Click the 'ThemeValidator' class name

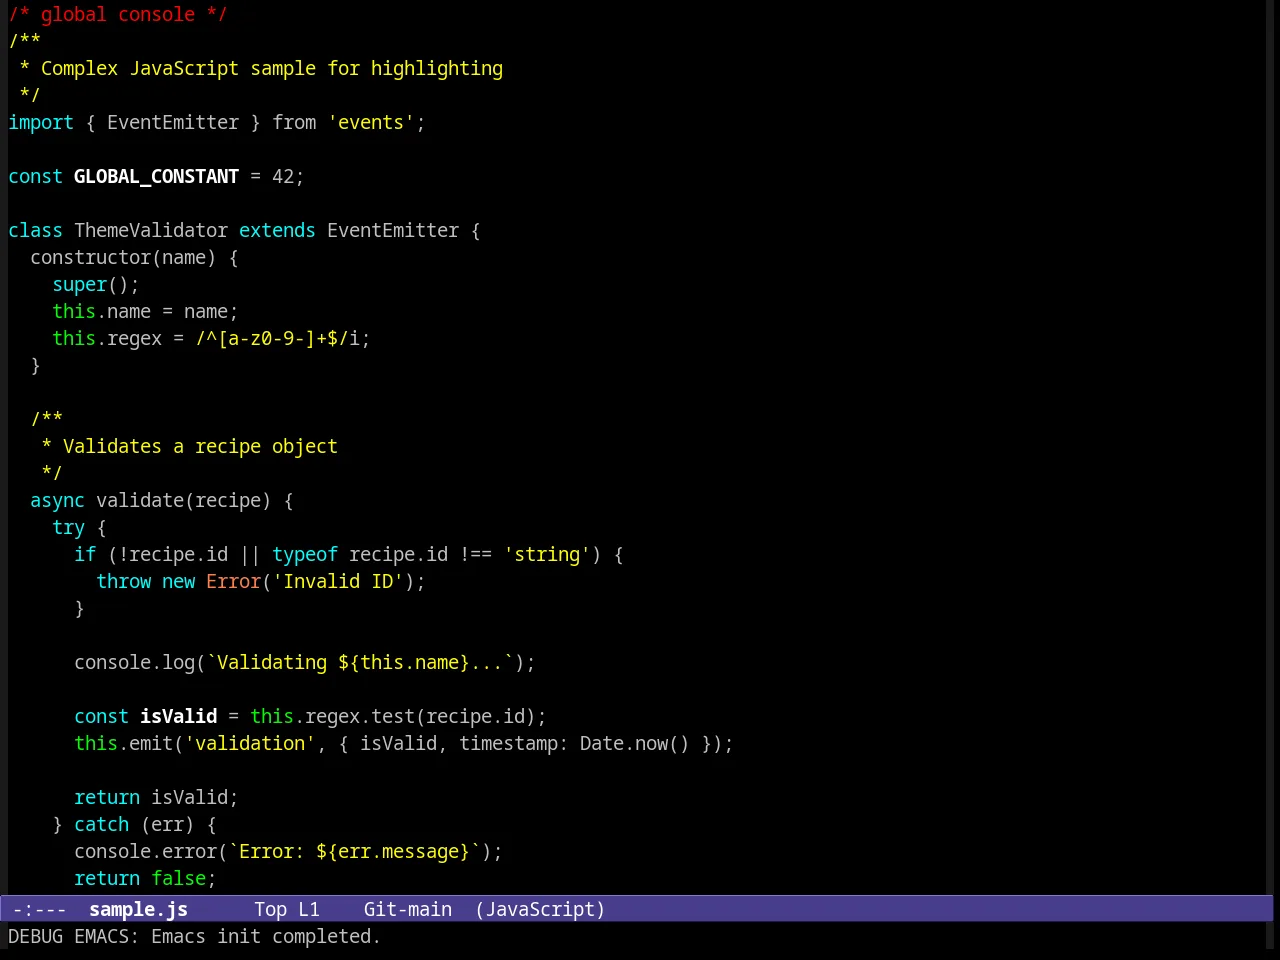coord(151,230)
